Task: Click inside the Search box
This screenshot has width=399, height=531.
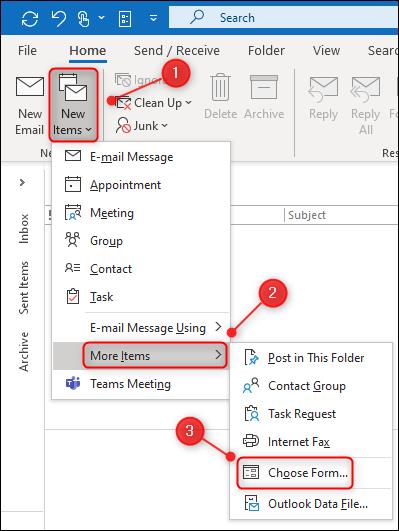Action: [284, 18]
